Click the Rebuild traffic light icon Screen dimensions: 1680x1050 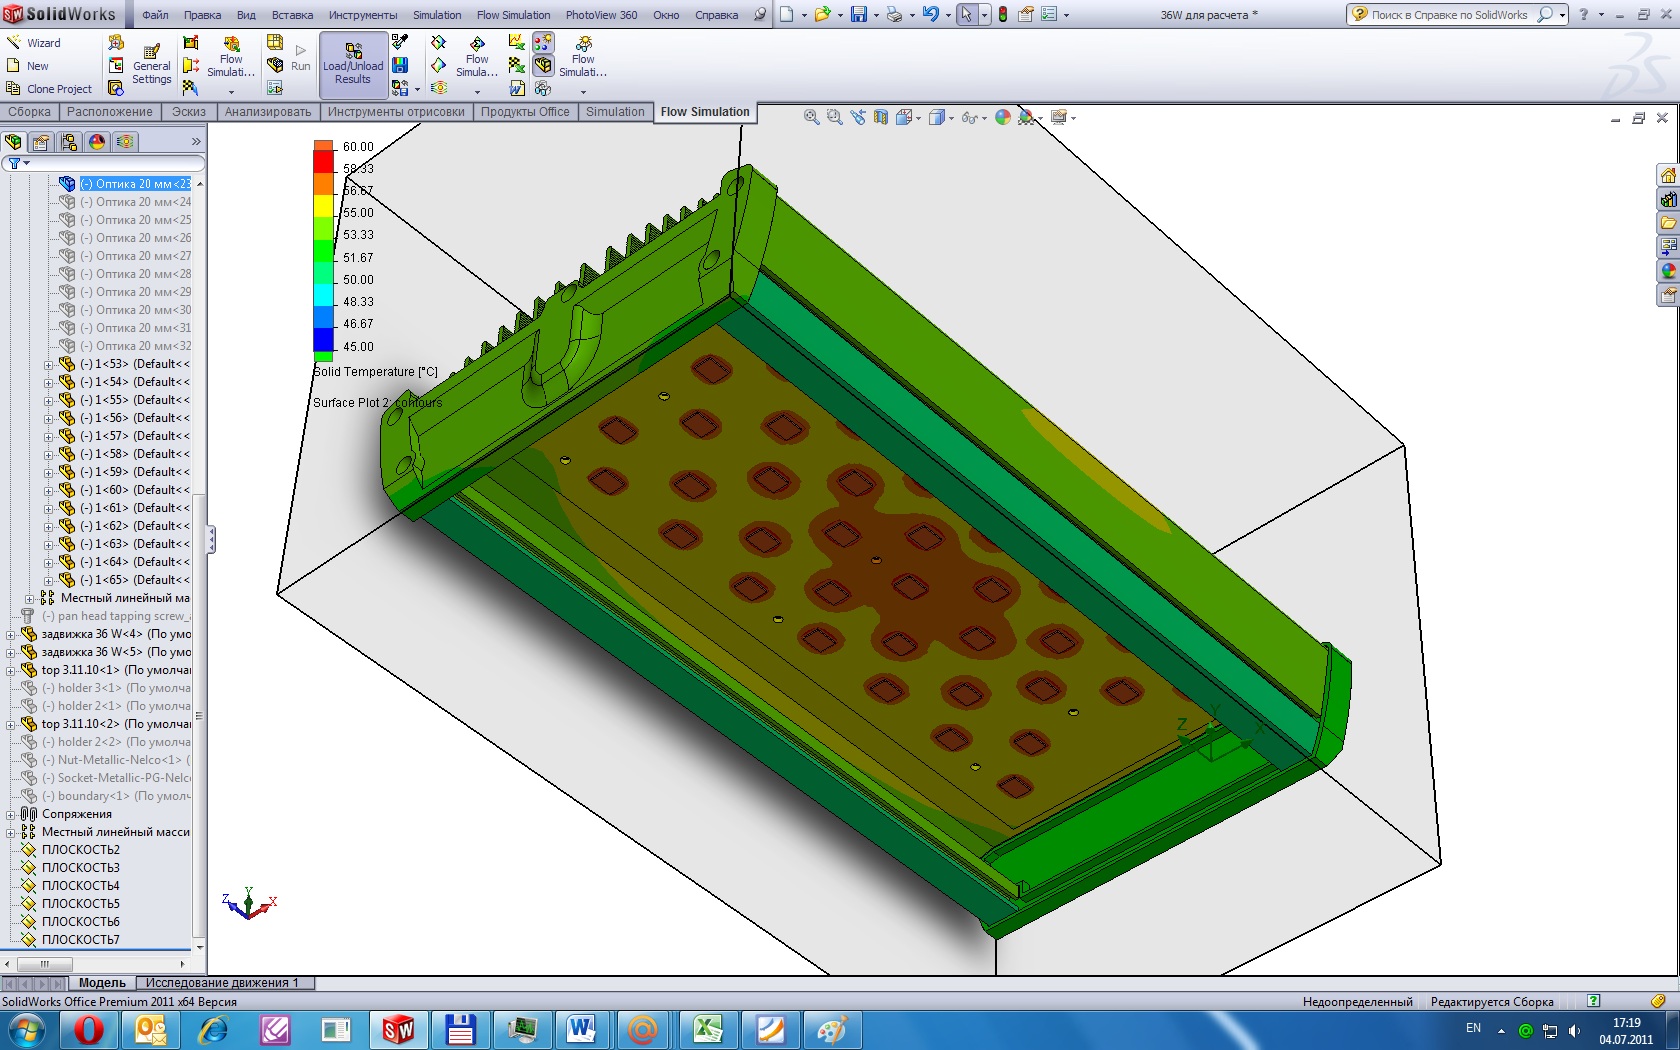pos(1002,14)
